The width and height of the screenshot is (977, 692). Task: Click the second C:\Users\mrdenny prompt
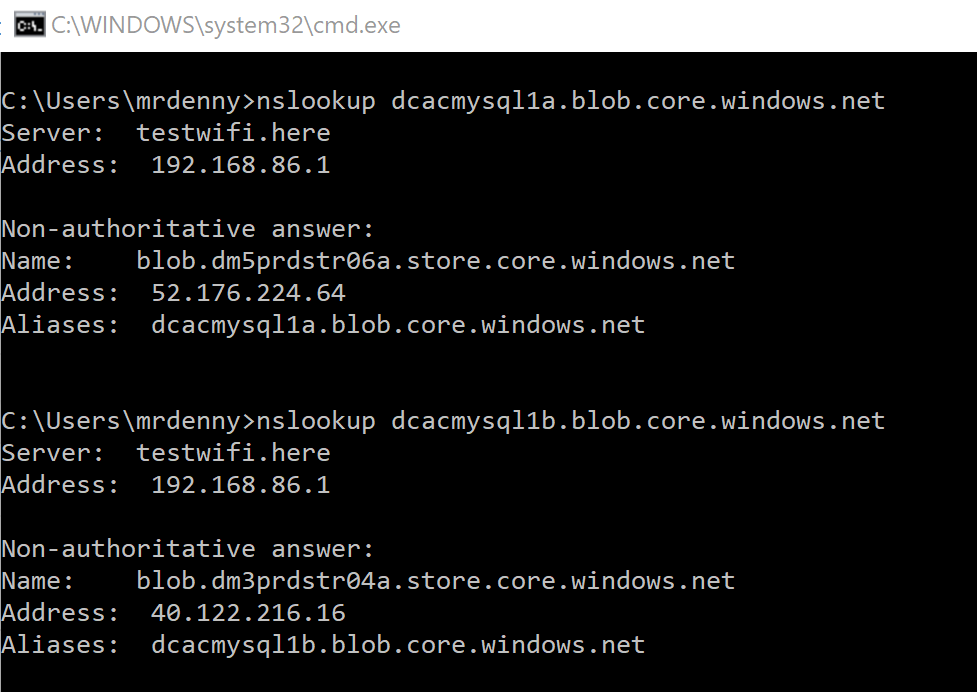(128, 422)
